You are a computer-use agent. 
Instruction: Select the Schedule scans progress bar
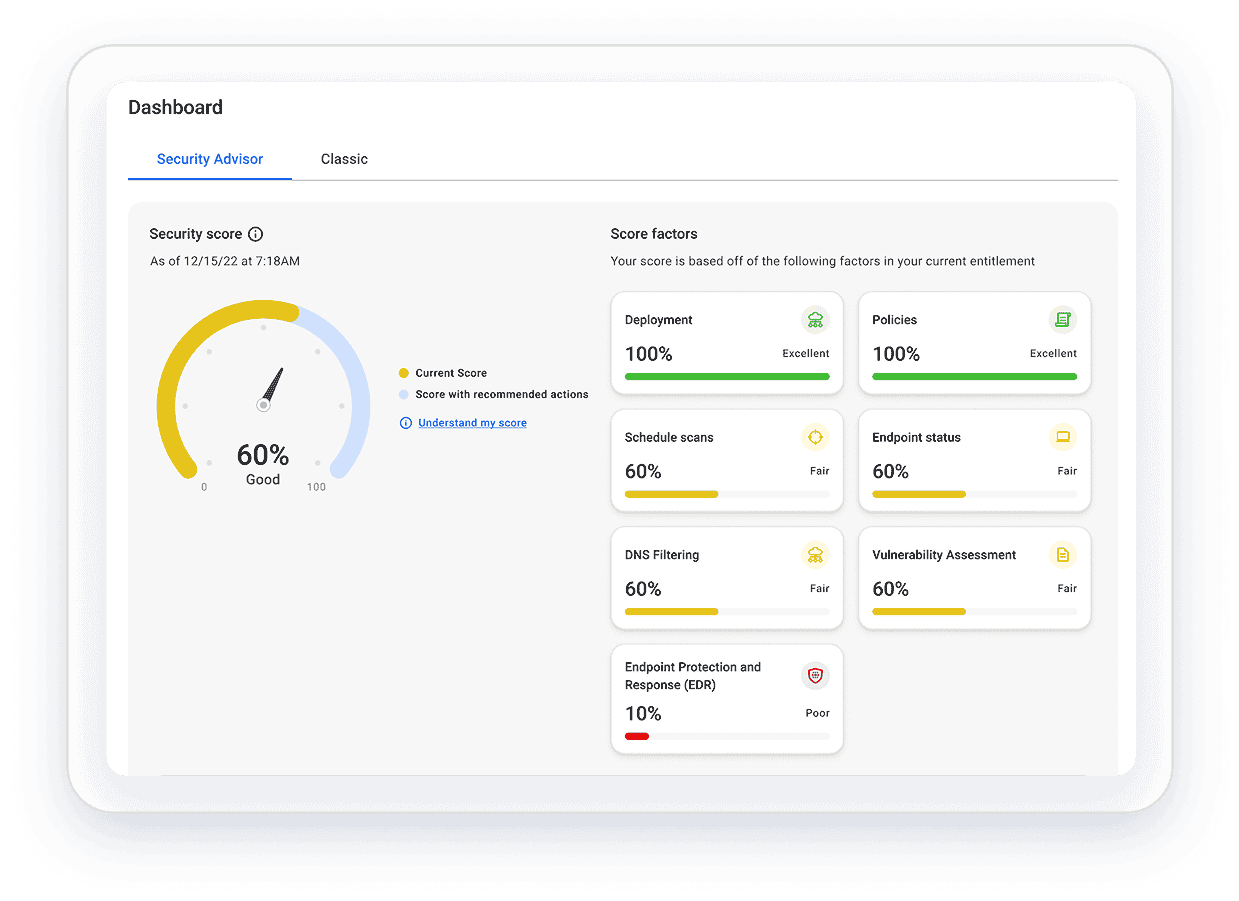[727, 494]
